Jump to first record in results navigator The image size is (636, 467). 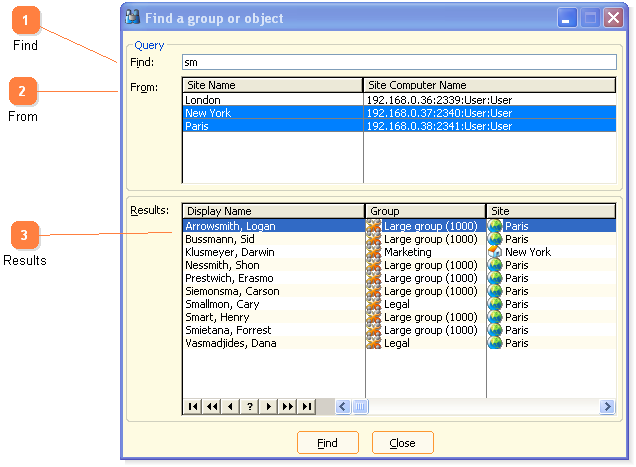coord(193,406)
